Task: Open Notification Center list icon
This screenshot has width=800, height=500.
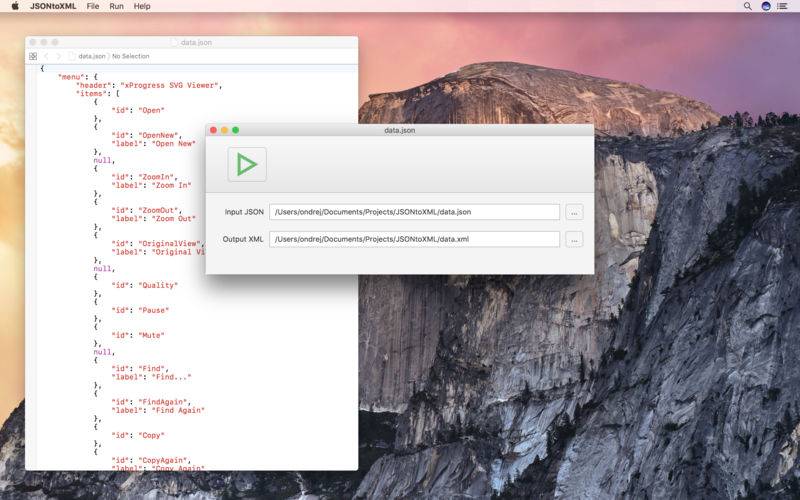Action: pyautogui.click(x=782, y=6)
